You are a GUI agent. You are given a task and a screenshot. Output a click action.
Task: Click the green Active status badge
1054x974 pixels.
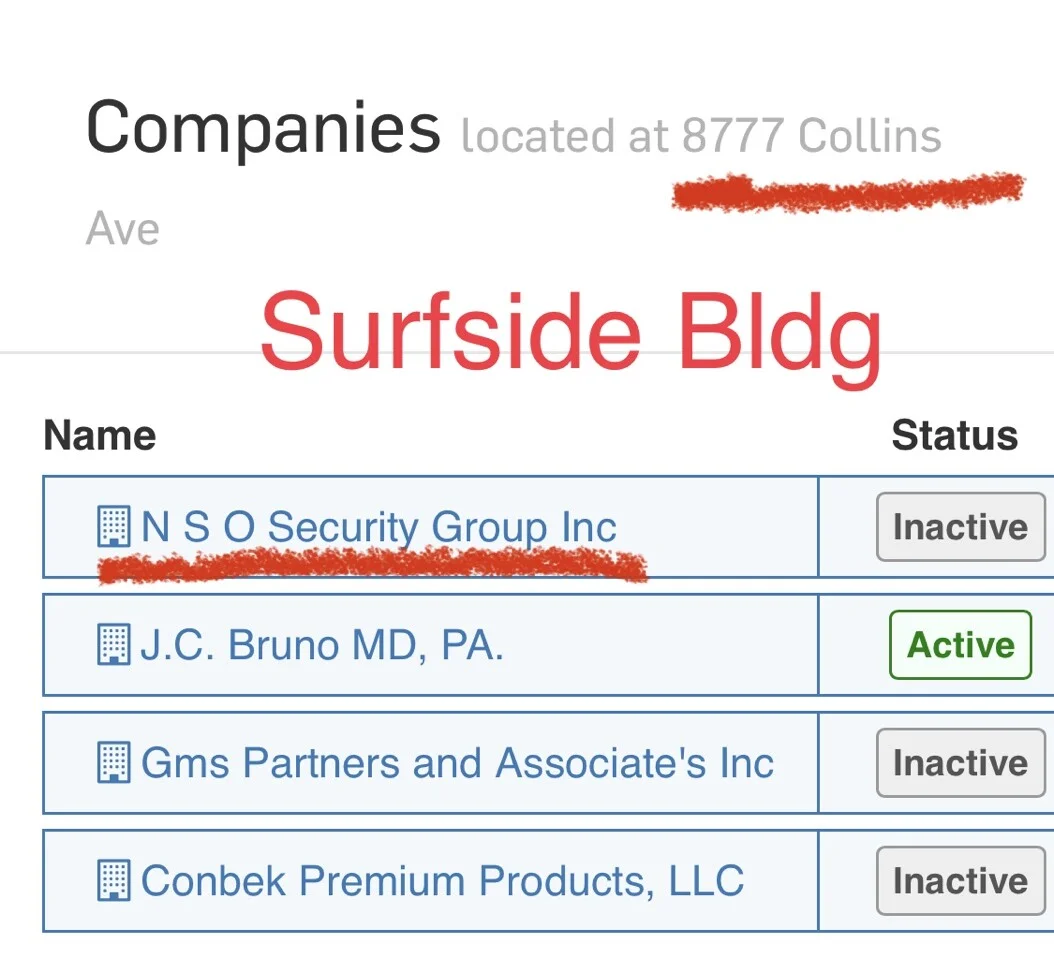(x=959, y=645)
